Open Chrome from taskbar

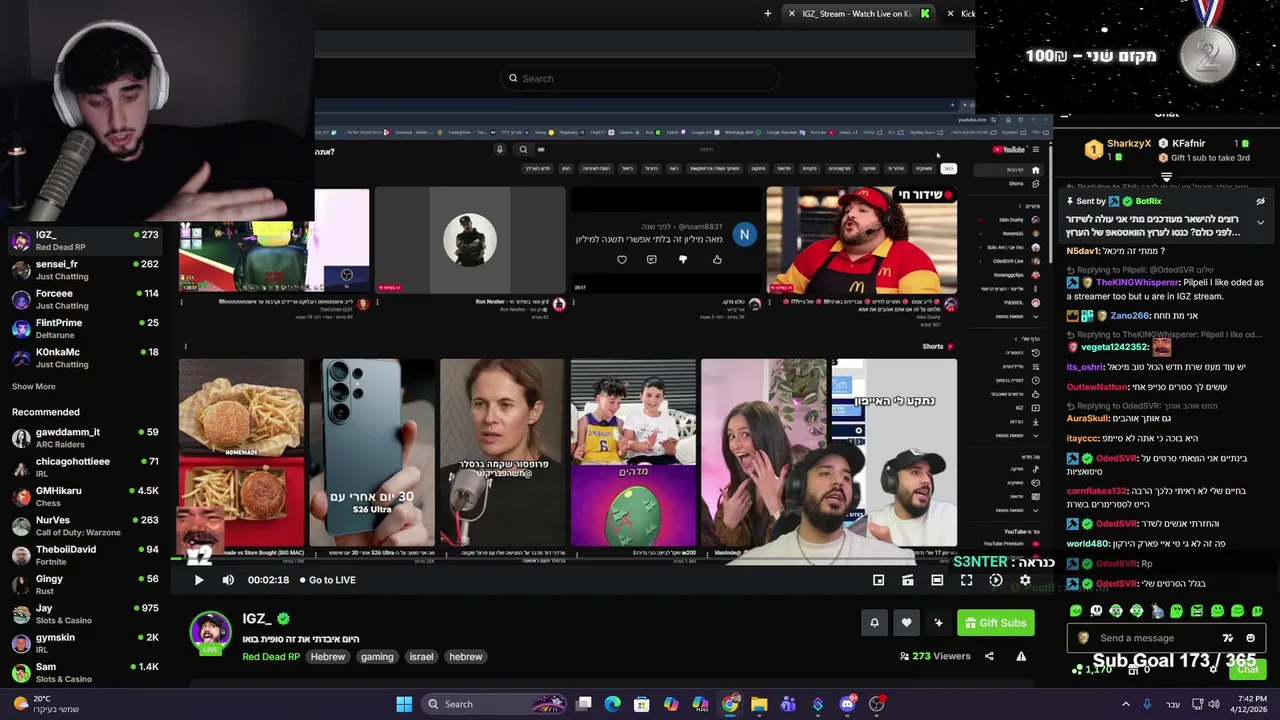click(x=730, y=704)
